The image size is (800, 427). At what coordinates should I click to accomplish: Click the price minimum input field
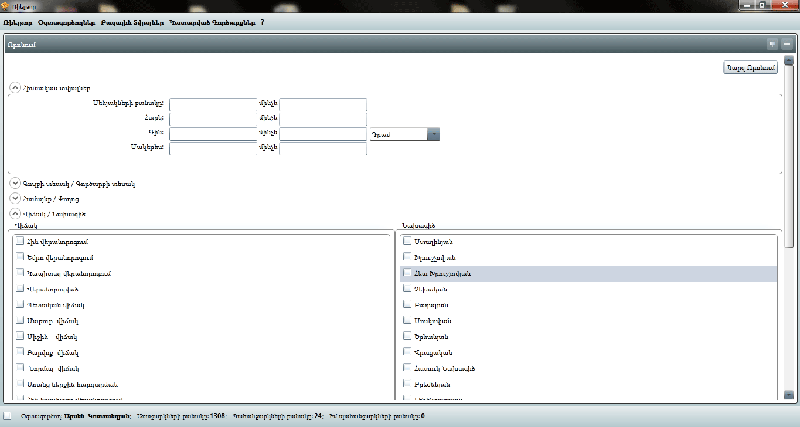pyautogui.click(x=213, y=134)
